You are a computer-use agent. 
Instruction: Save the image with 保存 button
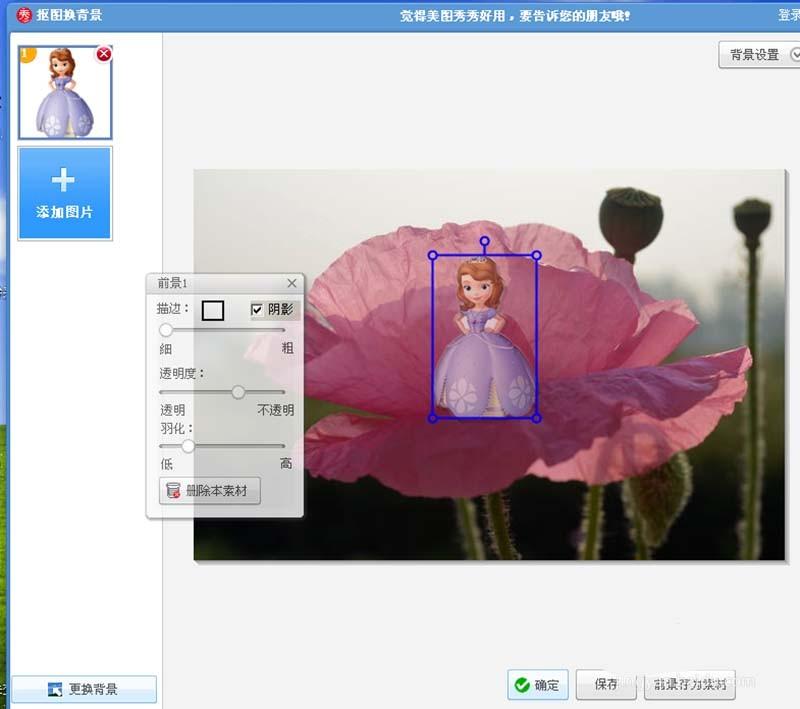[606, 685]
